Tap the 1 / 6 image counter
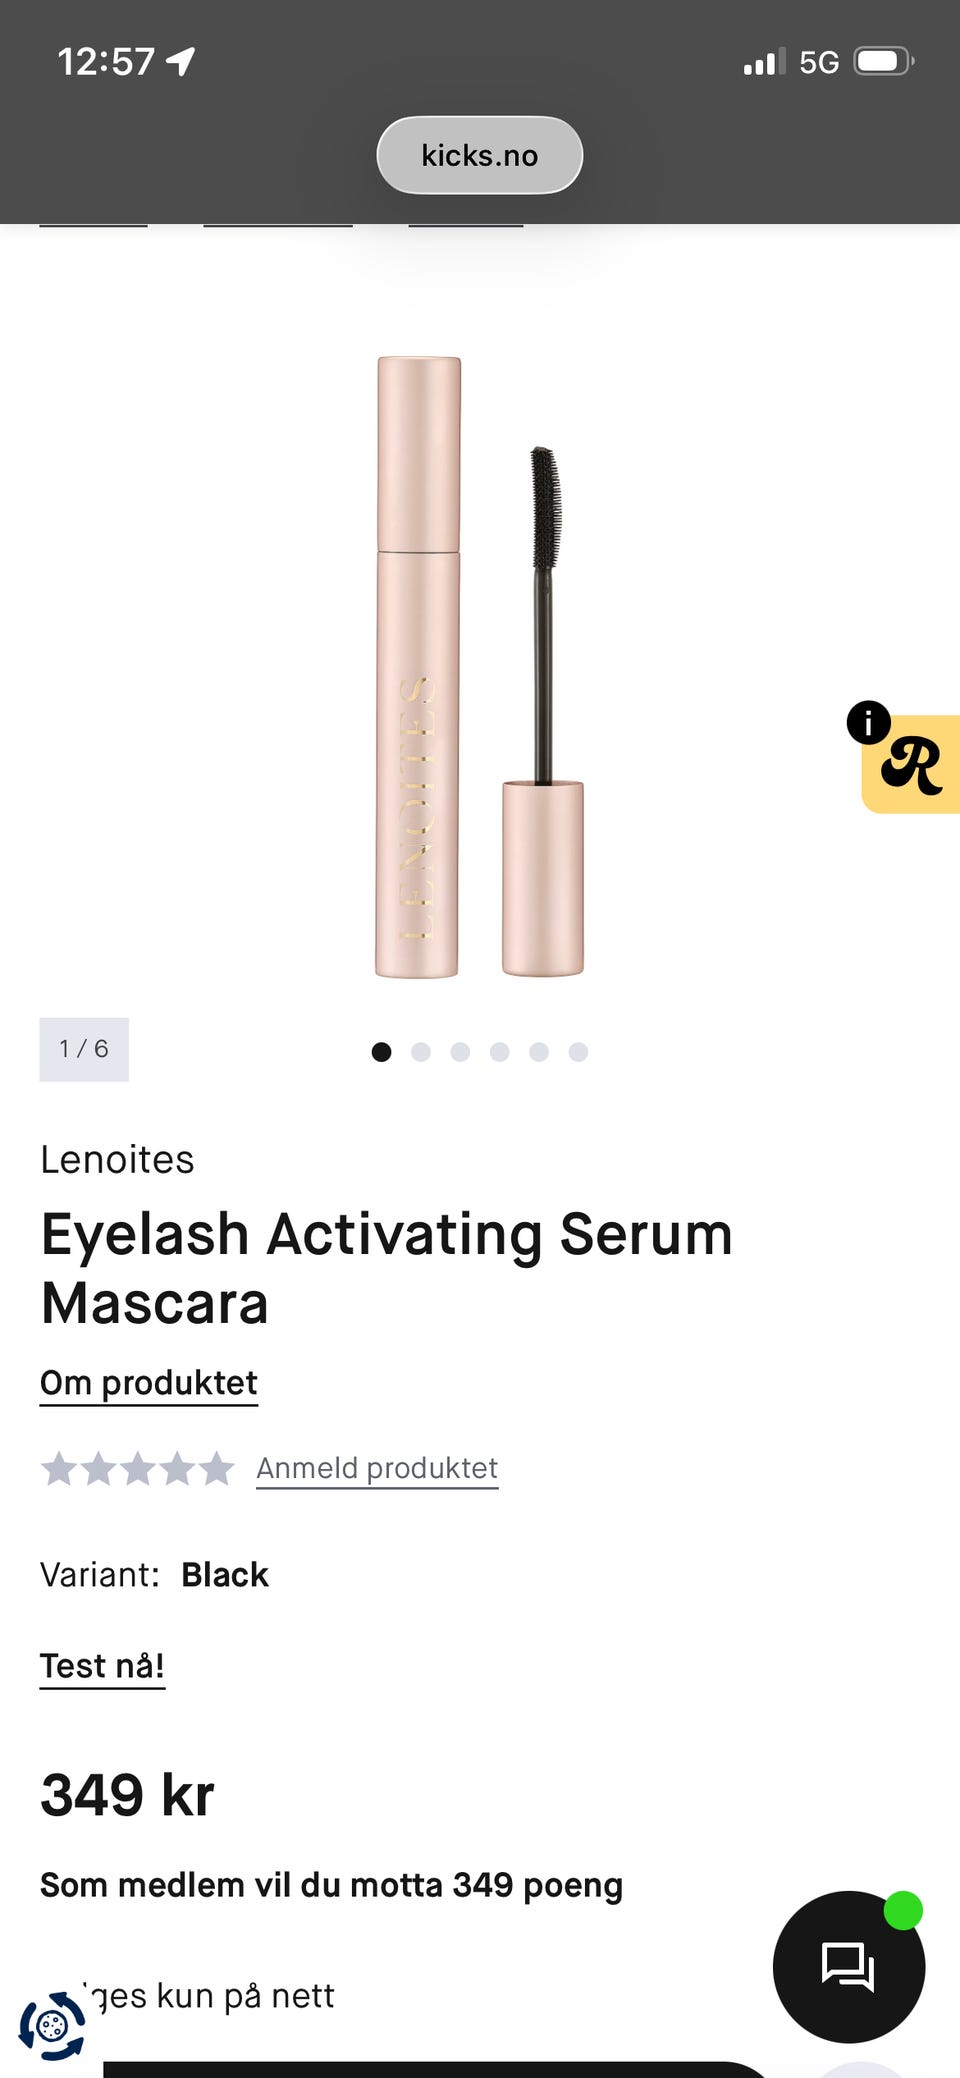The height and width of the screenshot is (2078, 960). 84,1049
